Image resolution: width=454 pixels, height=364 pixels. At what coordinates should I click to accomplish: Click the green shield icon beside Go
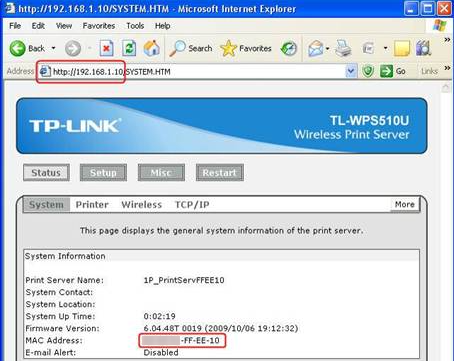tap(368, 71)
